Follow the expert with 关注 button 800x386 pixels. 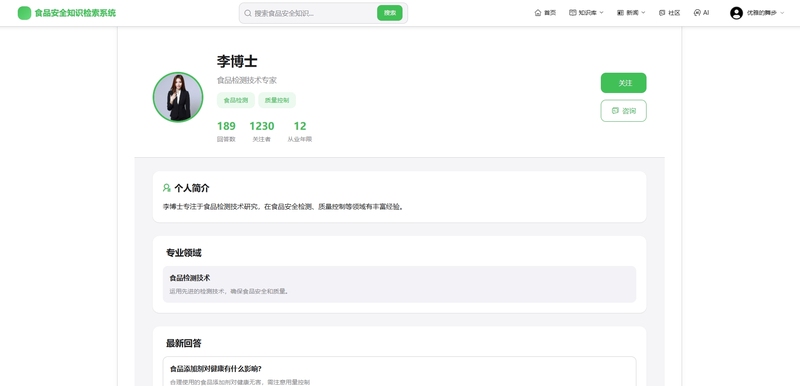tap(623, 83)
